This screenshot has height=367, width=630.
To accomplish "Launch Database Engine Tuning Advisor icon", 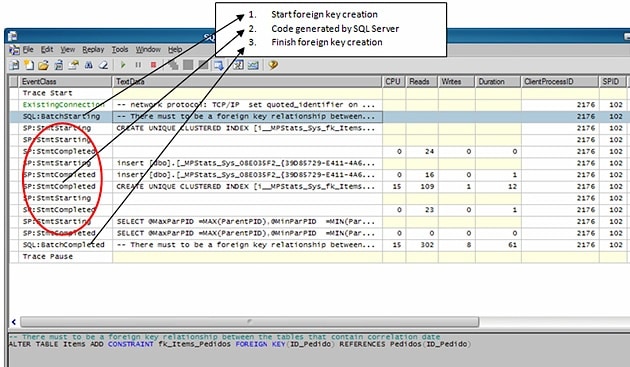I will 238,65.
